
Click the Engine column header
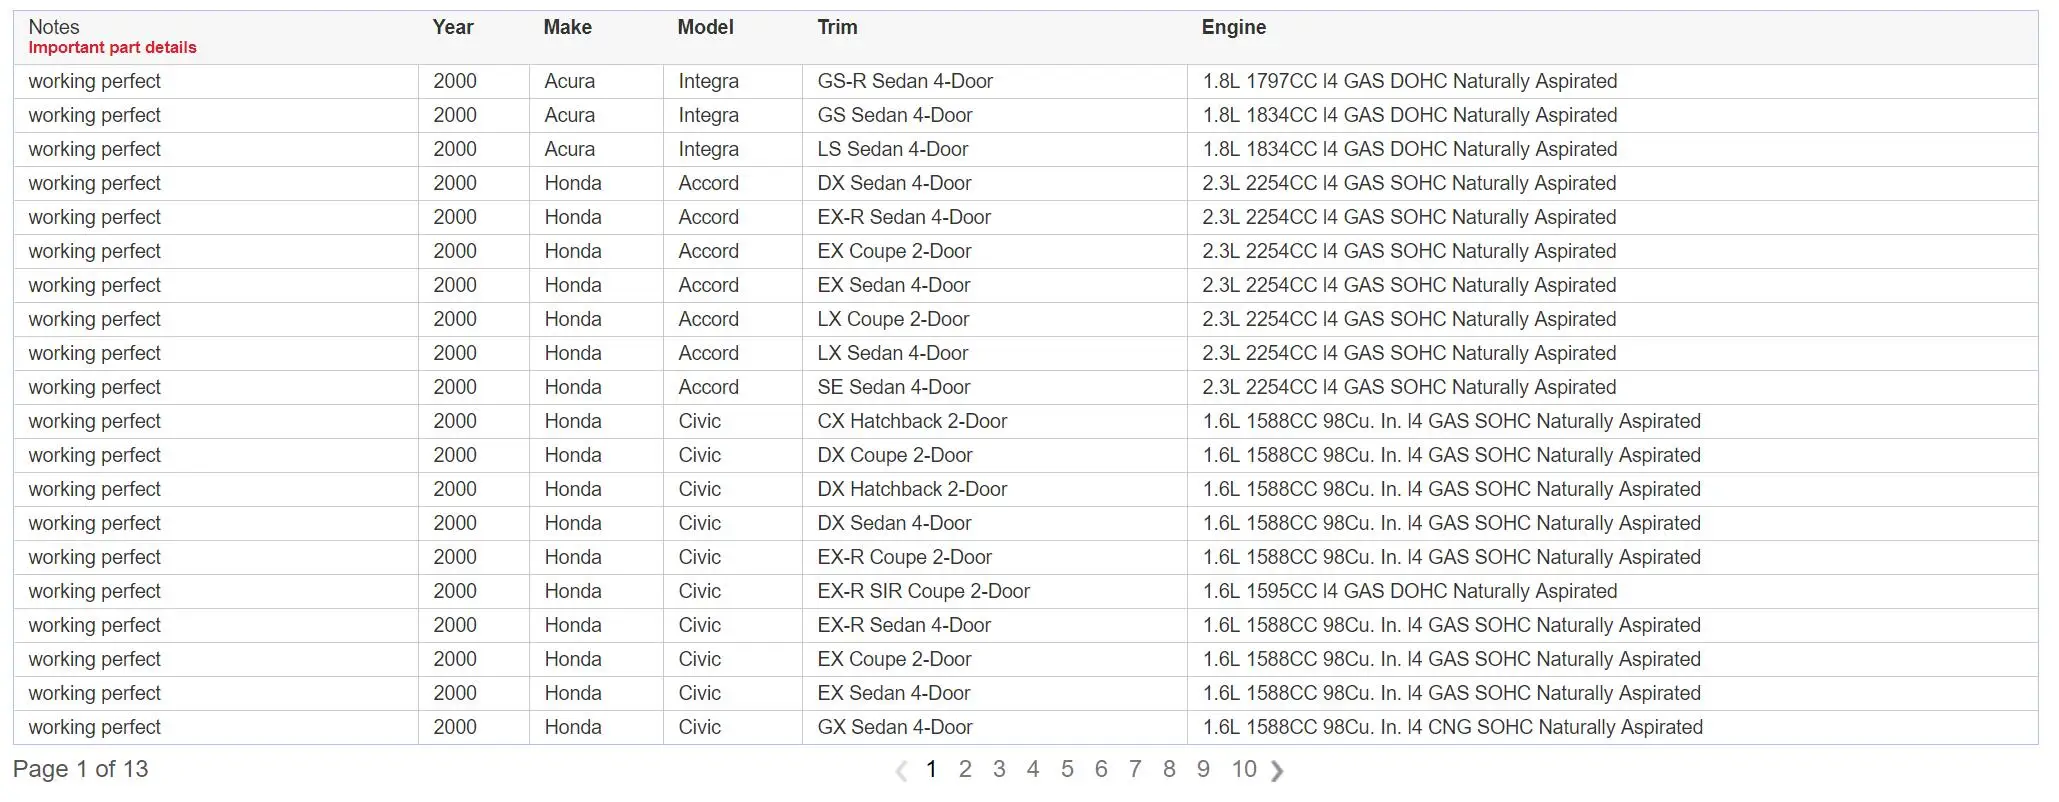point(1234,27)
